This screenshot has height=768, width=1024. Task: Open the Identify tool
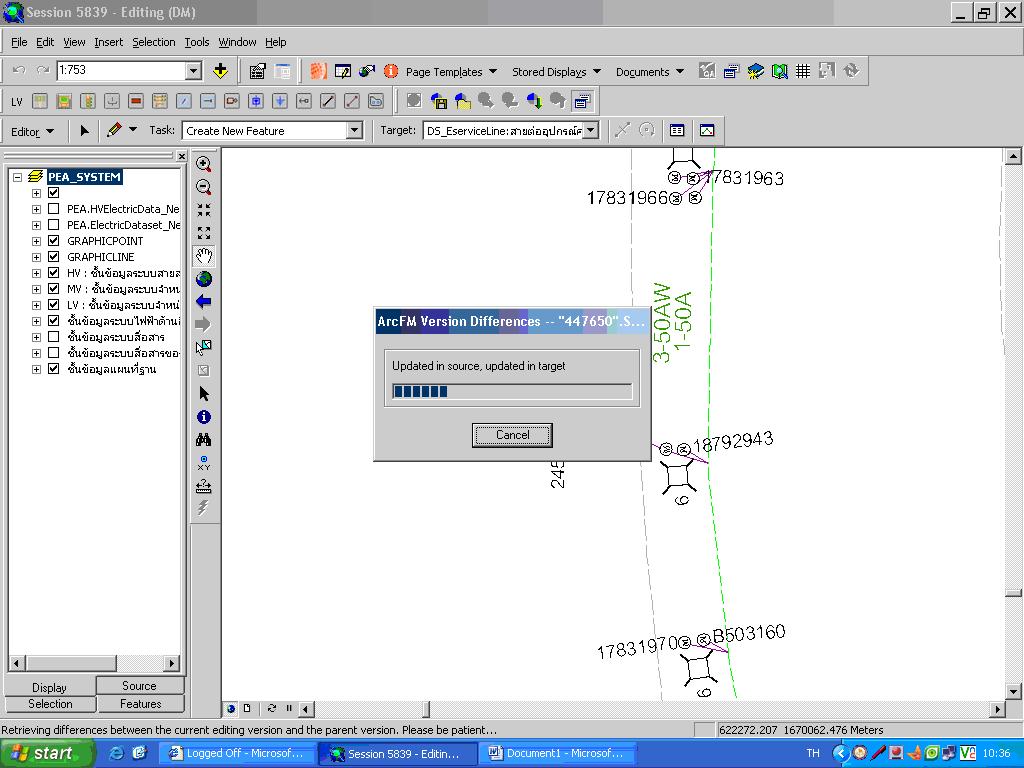pos(203,416)
